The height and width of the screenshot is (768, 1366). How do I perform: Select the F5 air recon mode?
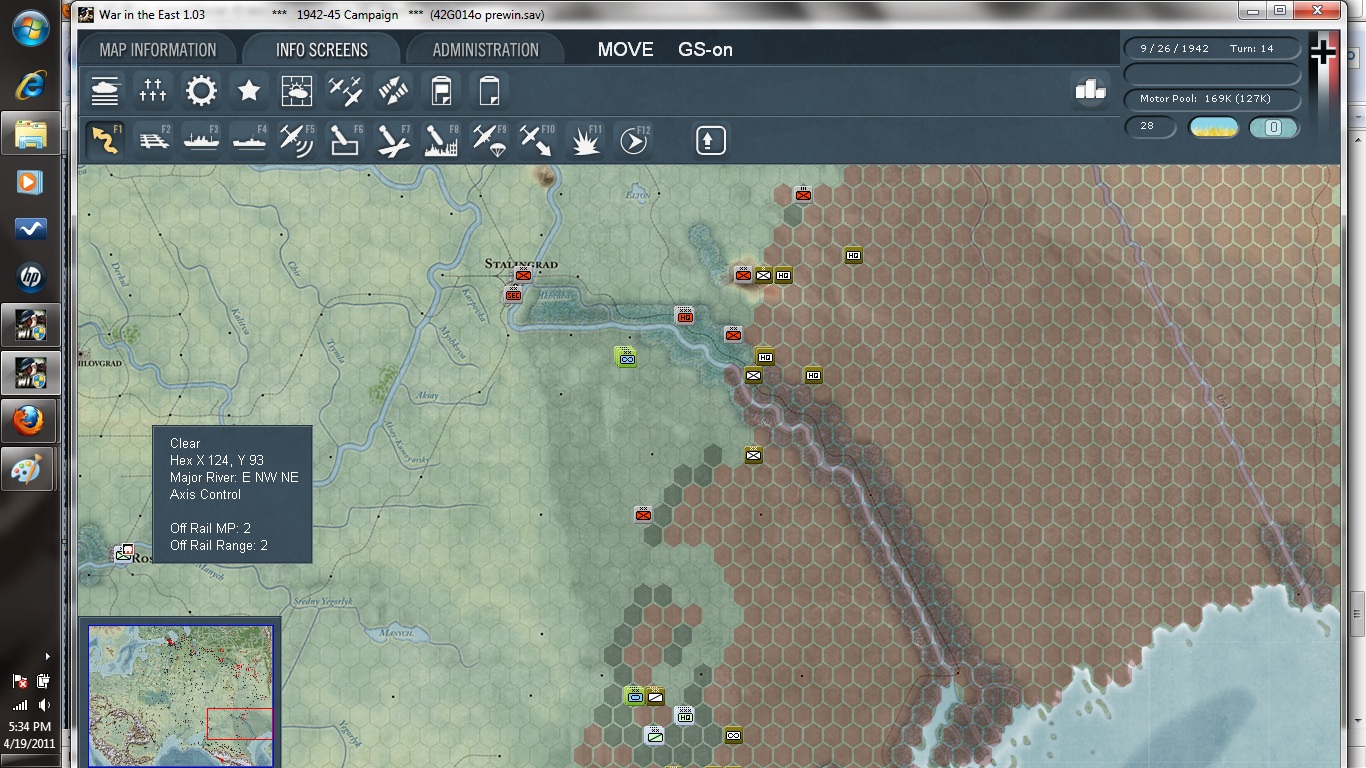point(297,140)
